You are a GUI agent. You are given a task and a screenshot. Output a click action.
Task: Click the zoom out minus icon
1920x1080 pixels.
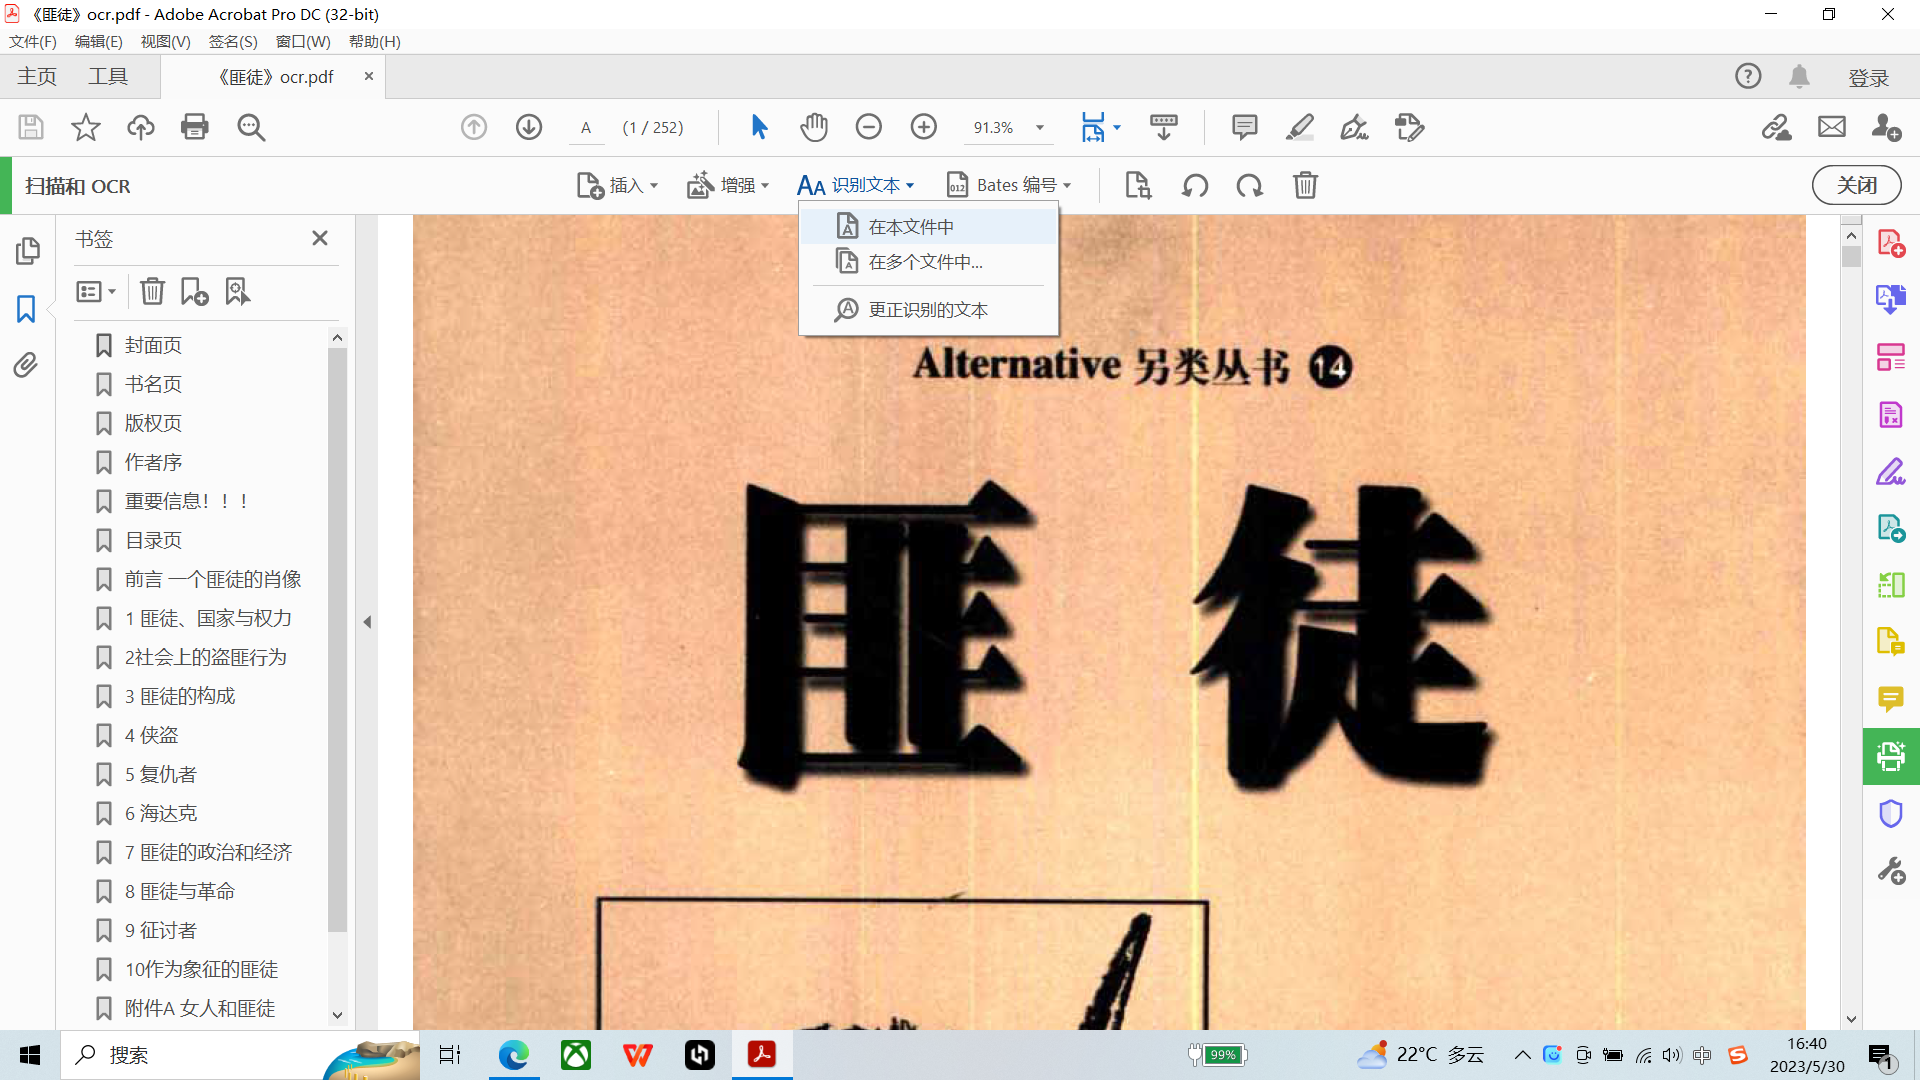[868, 127]
